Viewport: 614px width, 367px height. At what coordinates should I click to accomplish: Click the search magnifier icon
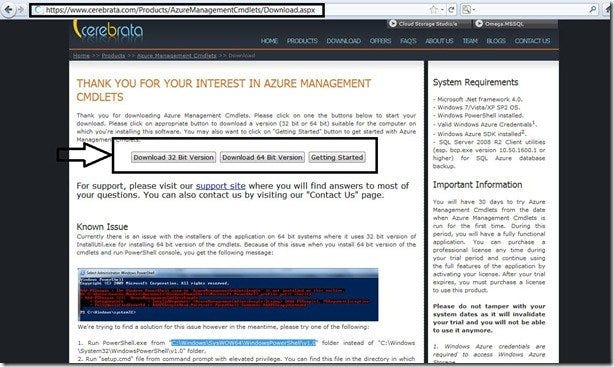coord(593,9)
